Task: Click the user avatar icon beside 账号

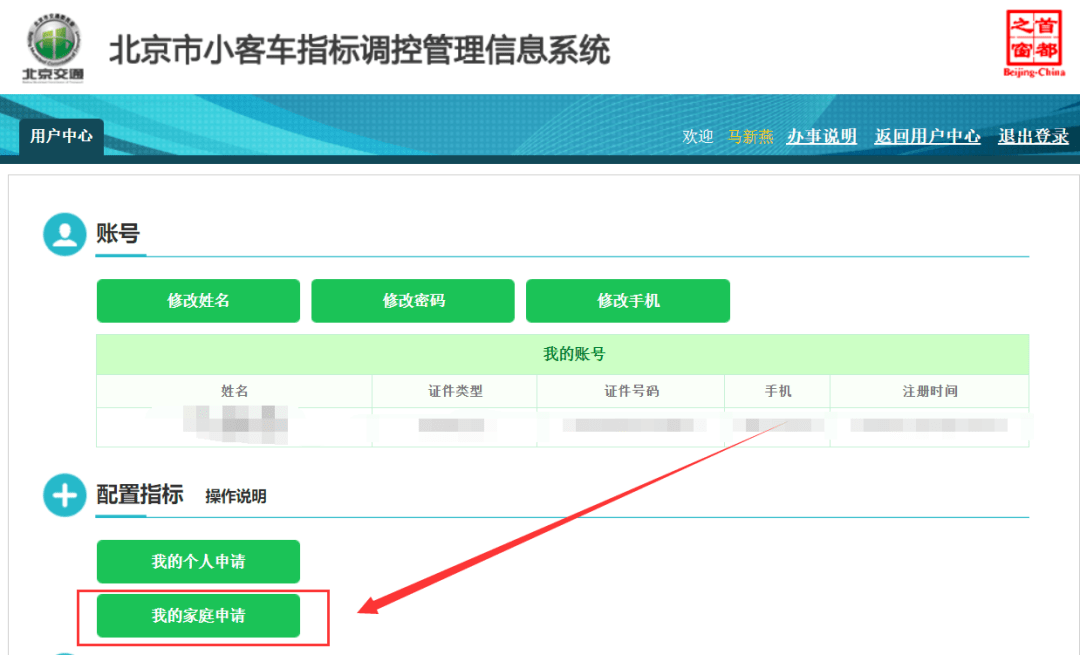Action: click(x=65, y=235)
